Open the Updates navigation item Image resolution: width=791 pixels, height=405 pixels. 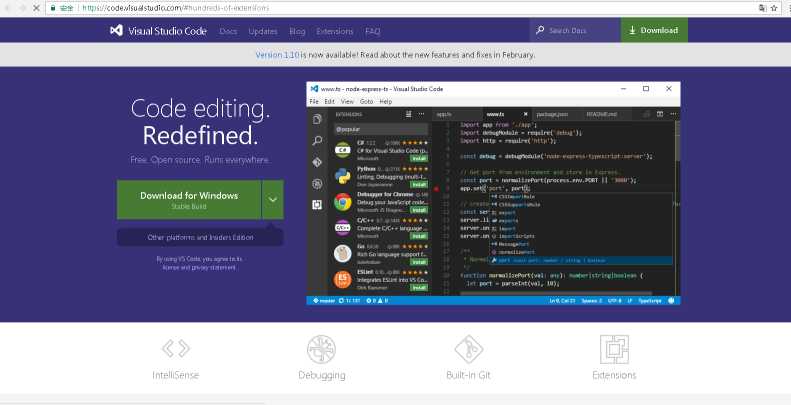(x=263, y=31)
